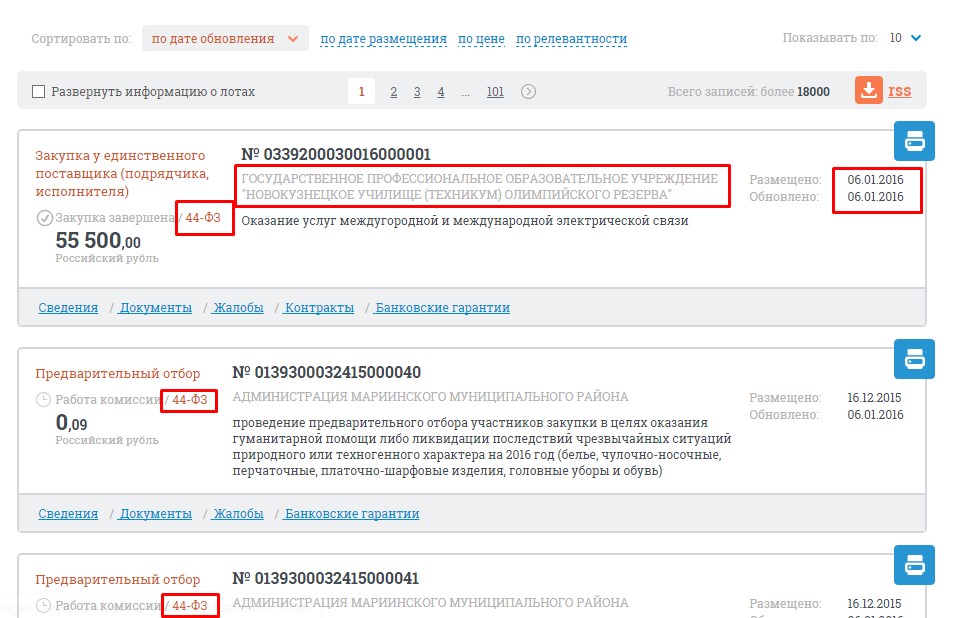Click placement date 06.01.2016 of first purchase
The width and height of the screenshot is (959, 618).
coord(875,179)
